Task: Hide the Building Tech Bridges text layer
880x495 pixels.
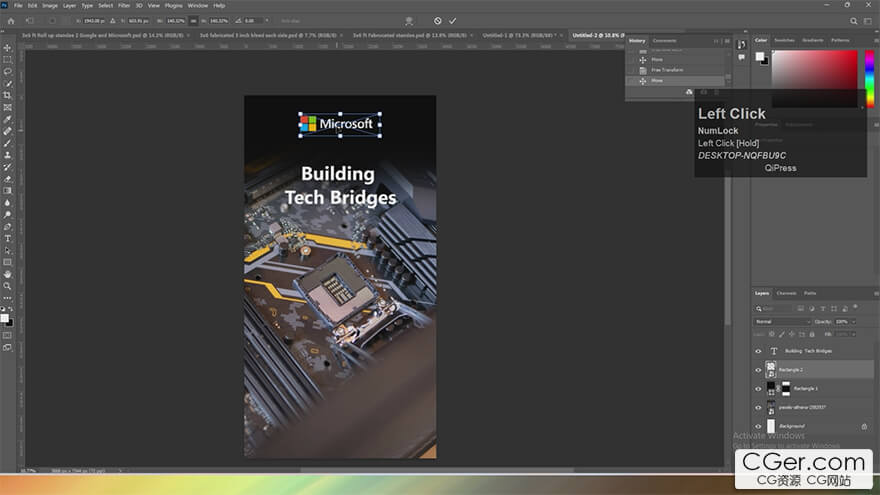Action: (x=758, y=351)
